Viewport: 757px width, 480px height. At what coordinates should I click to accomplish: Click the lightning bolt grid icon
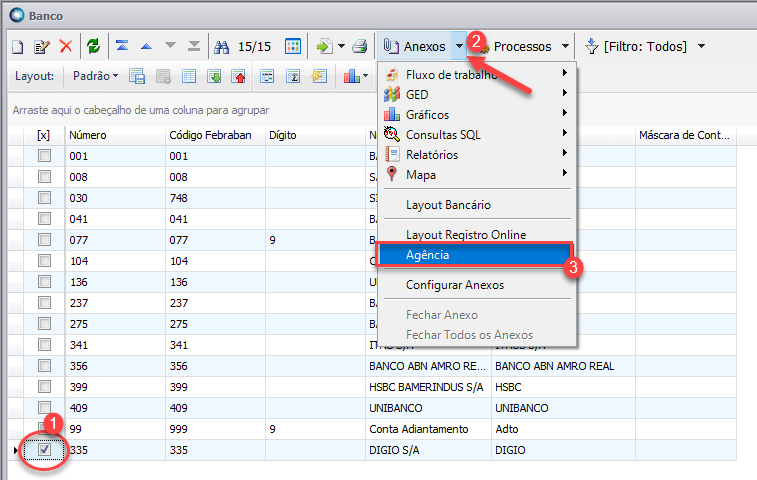tap(319, 76)
